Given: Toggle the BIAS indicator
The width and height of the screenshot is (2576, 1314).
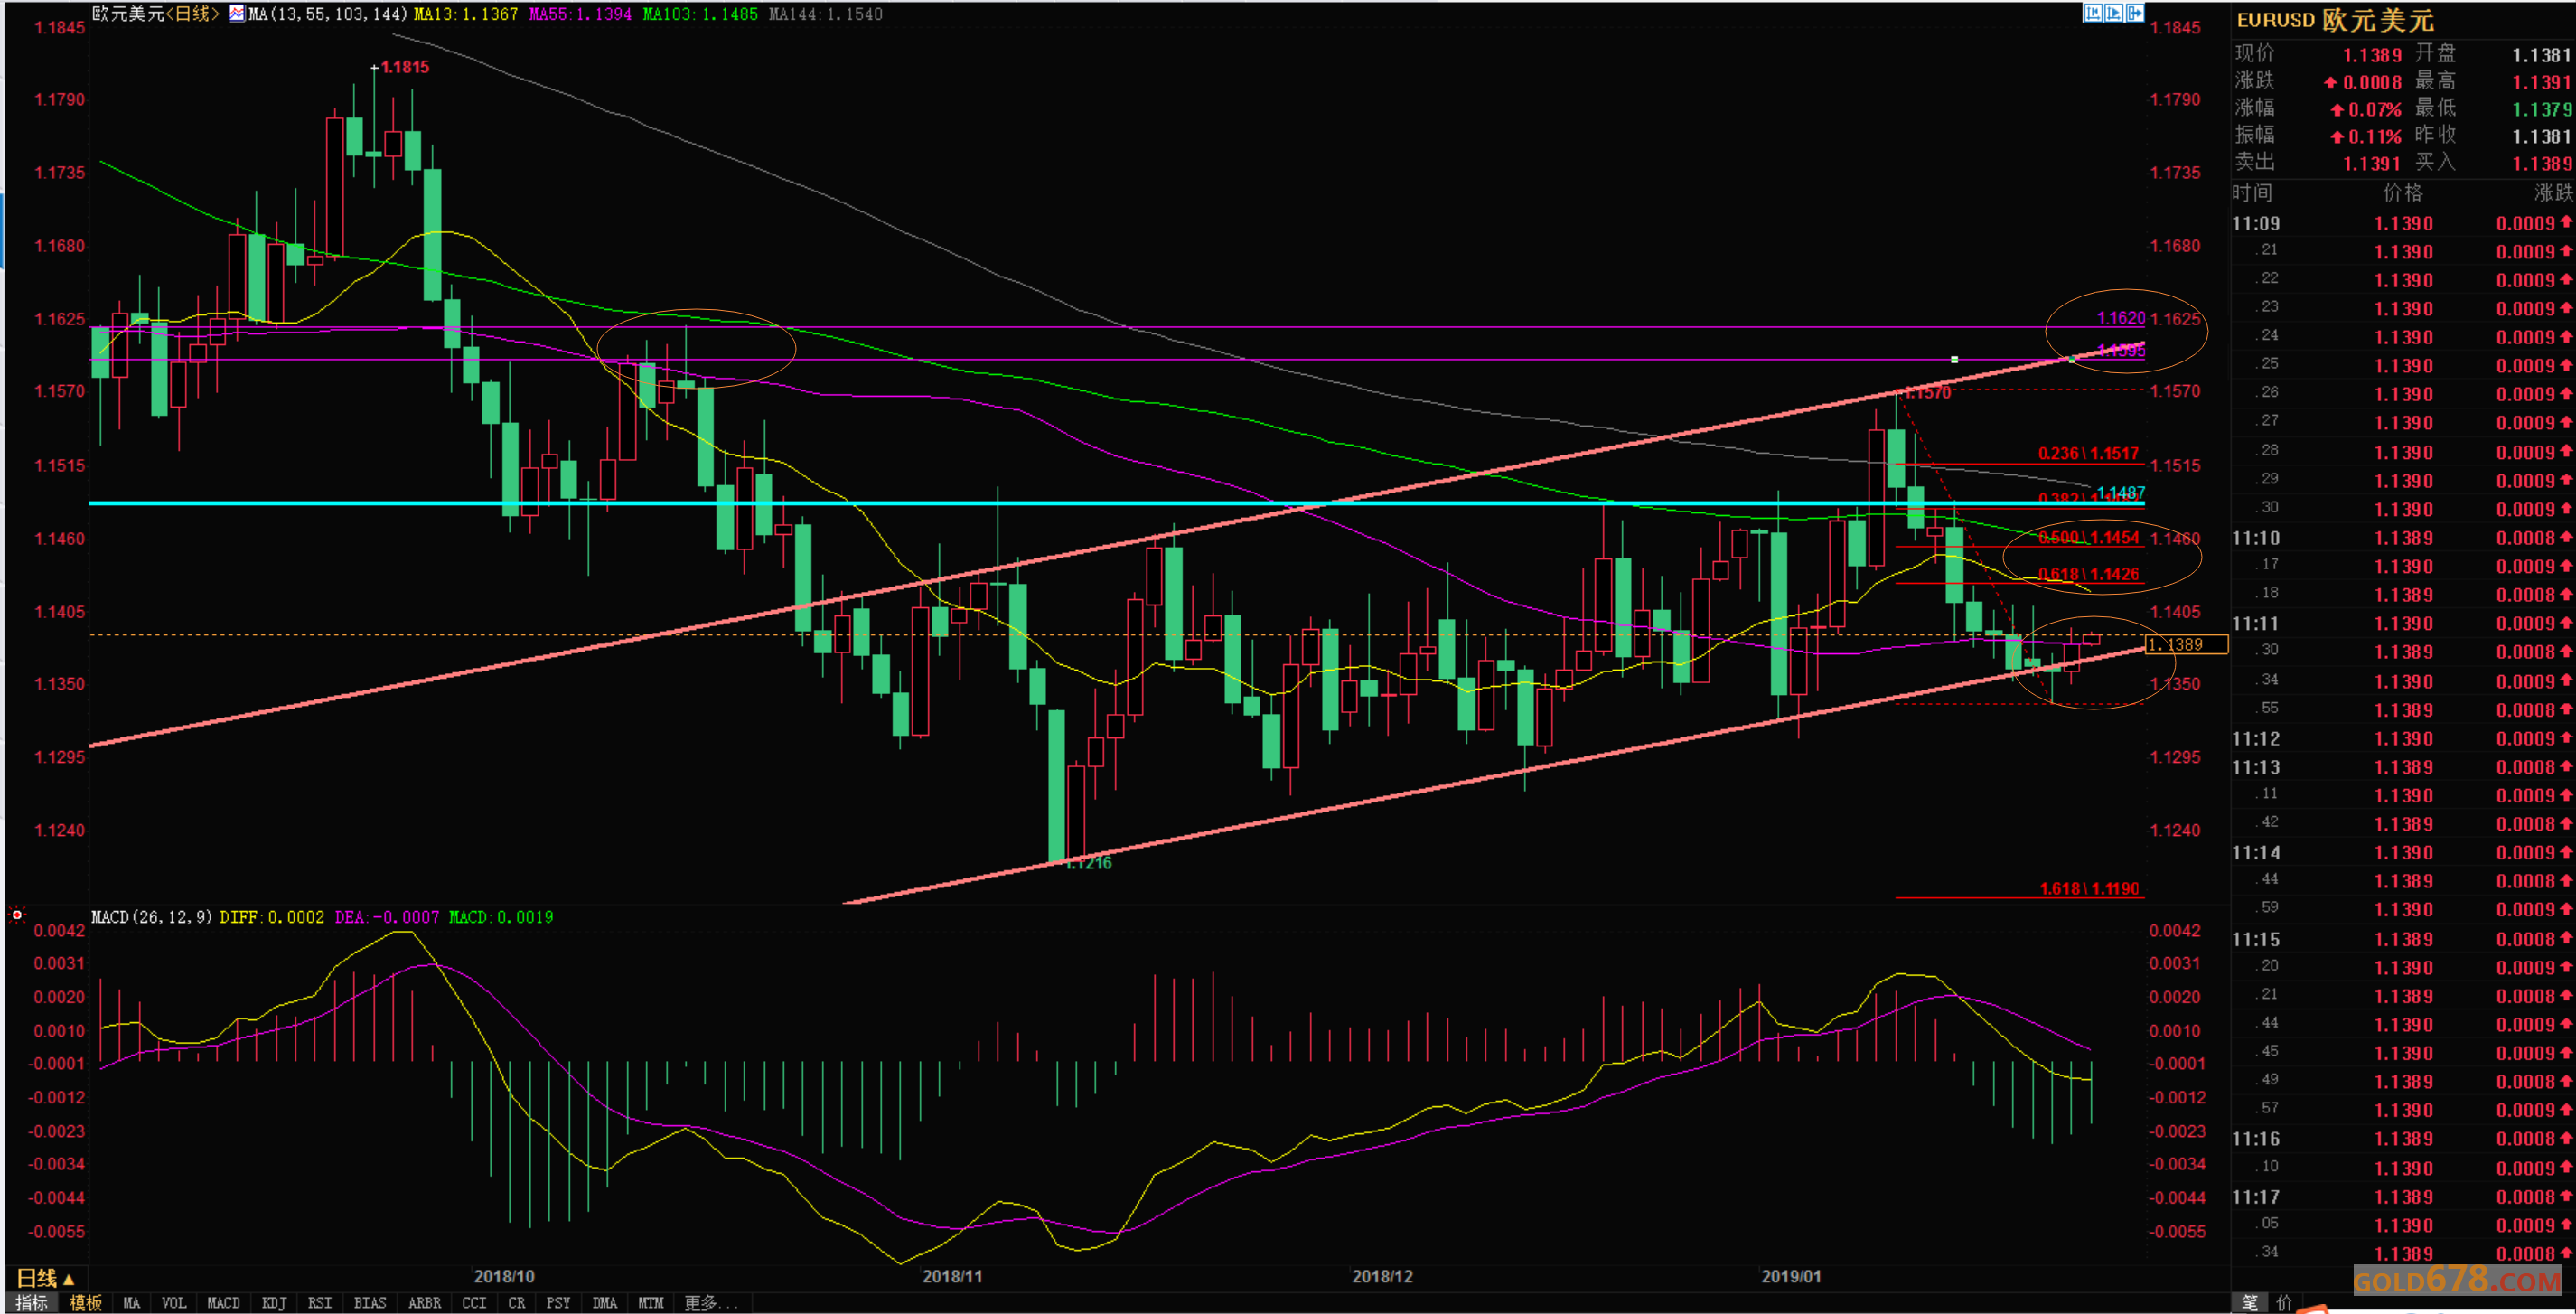Looking at the screenshot, I should (370, 1303).
